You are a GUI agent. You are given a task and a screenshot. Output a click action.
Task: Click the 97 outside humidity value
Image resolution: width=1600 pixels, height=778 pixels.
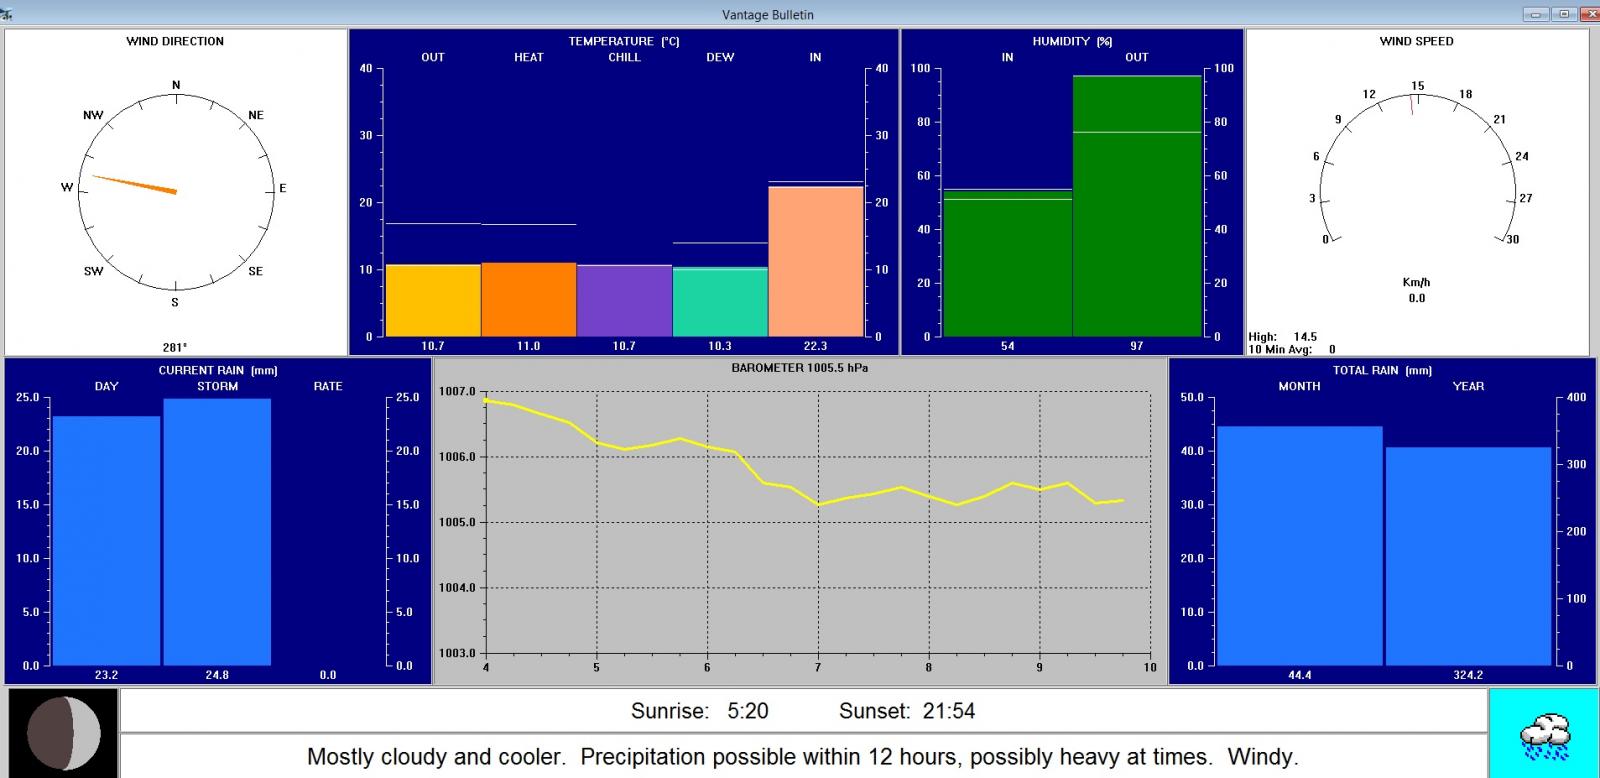point(1137,346)
